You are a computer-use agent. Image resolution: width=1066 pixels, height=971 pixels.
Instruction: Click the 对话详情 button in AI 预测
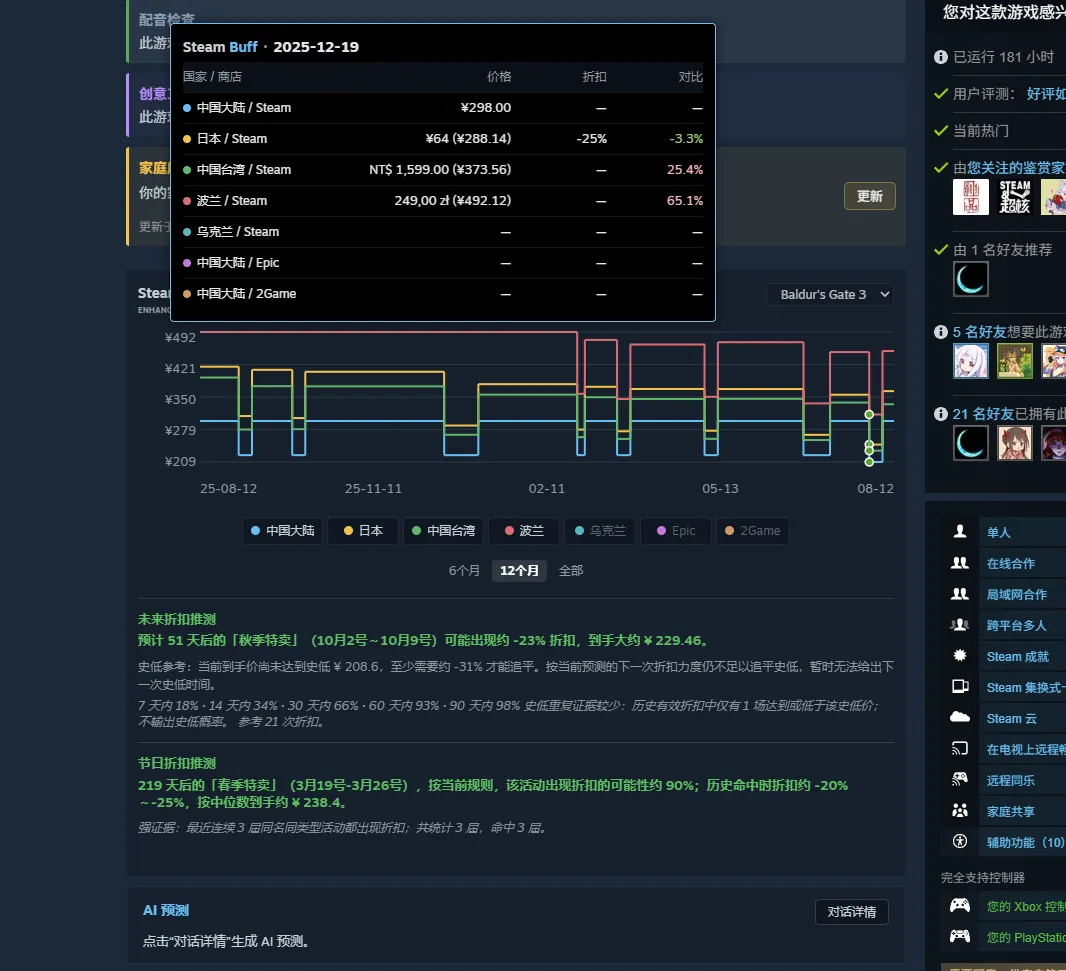[x=851, y=912]
